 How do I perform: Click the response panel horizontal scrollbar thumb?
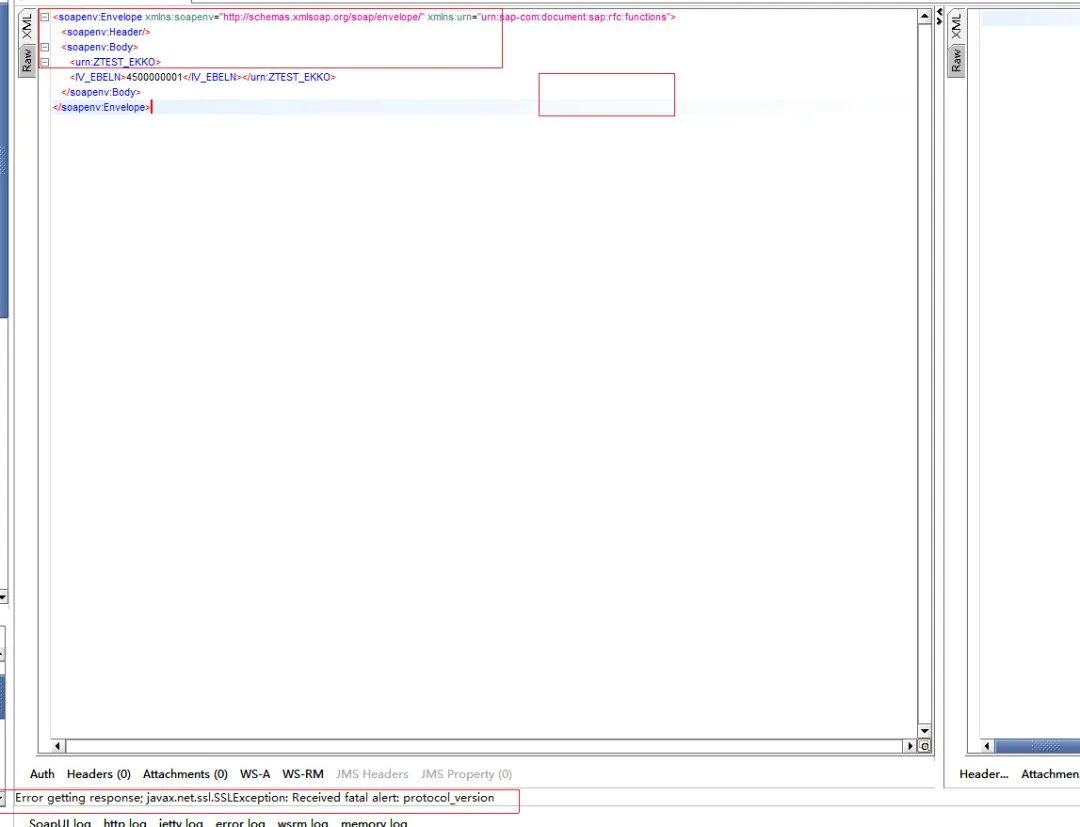pyautogui.click(x=1037, y=746)
